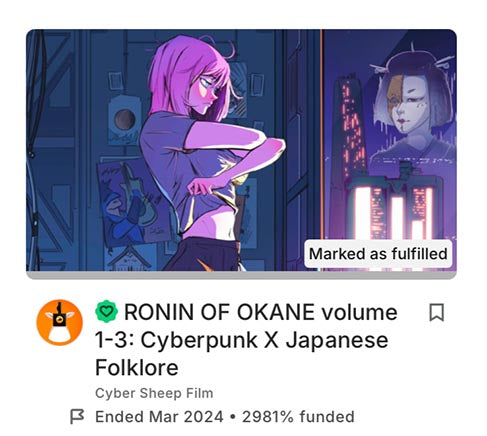Click the round dark circle wall poster
Image resolution: width=487 pixels, height=436 pixels.
[124, 121]
